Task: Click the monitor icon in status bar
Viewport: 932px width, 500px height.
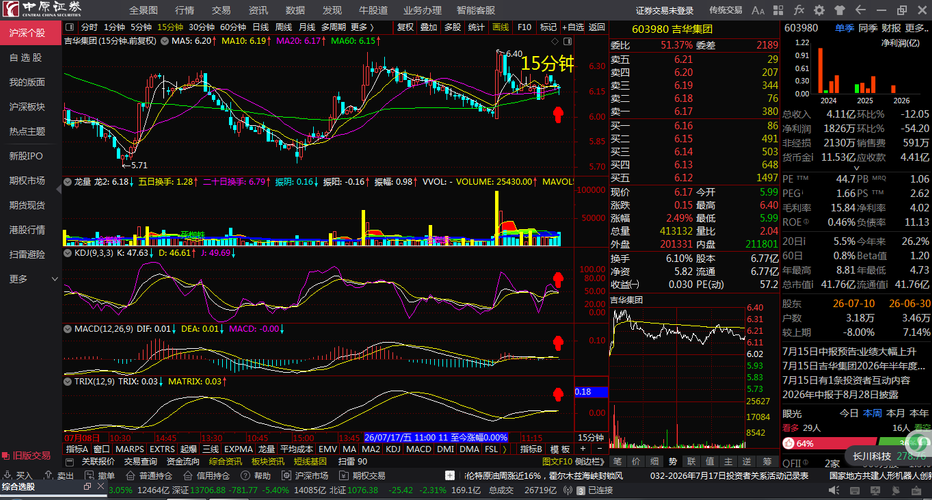Action: pos(875,490)
